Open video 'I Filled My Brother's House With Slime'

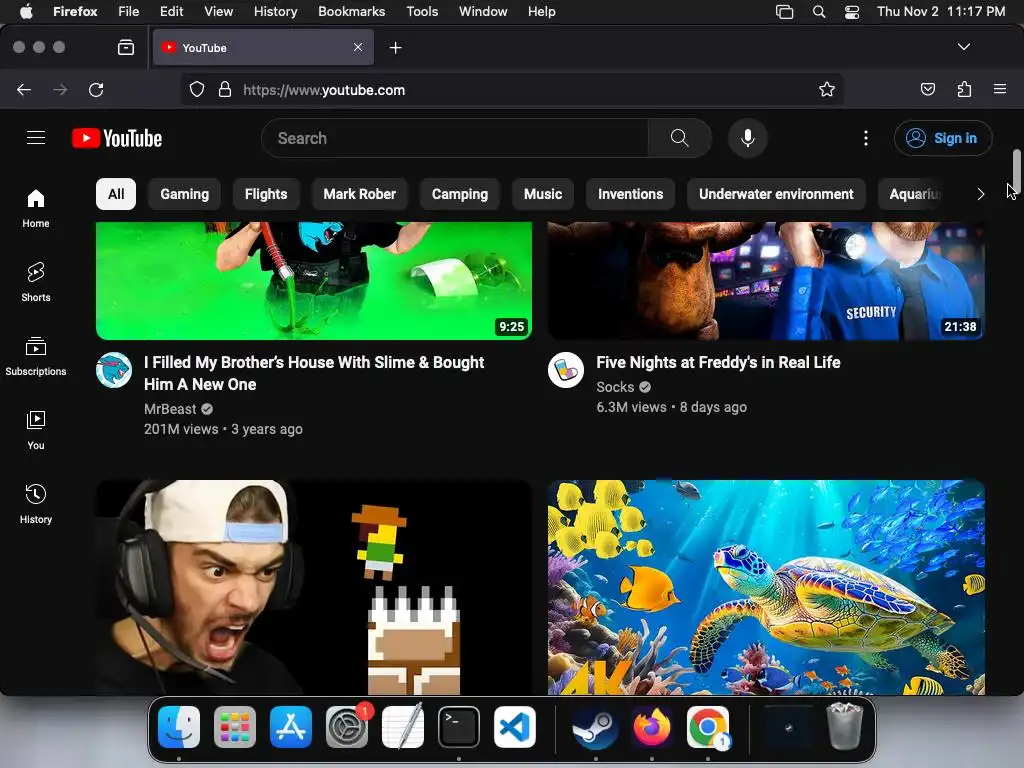click(313, 373)
